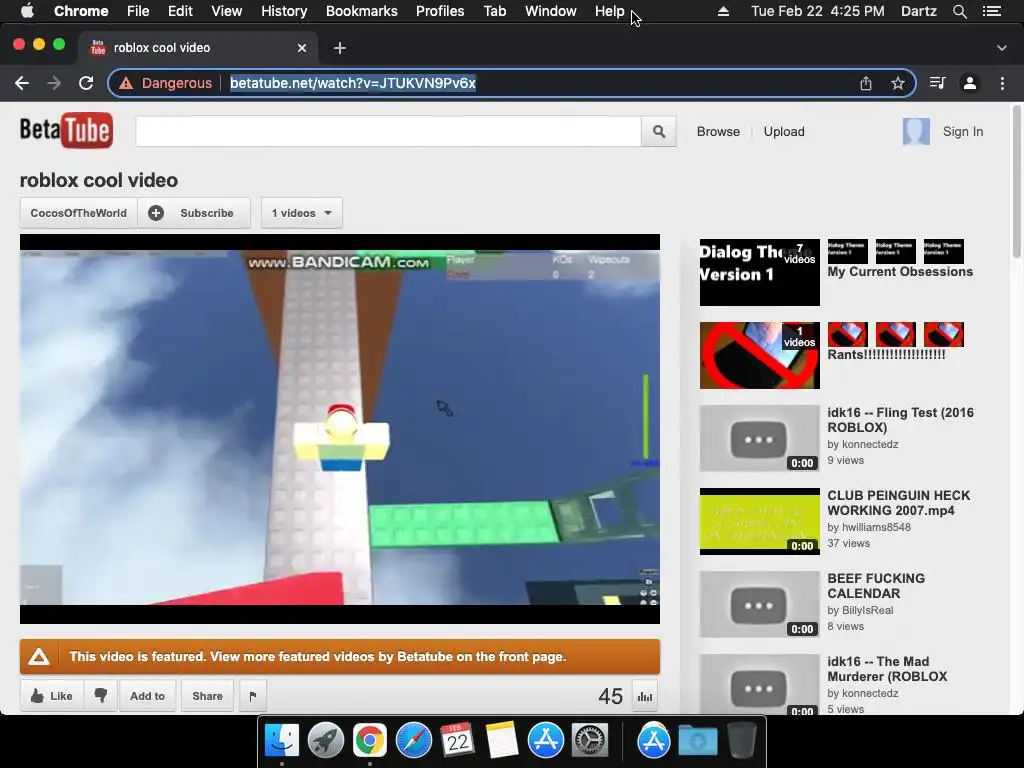1024x768 pixels.
Task: Go back with the browser back arrow
Action: pos(22,83)
